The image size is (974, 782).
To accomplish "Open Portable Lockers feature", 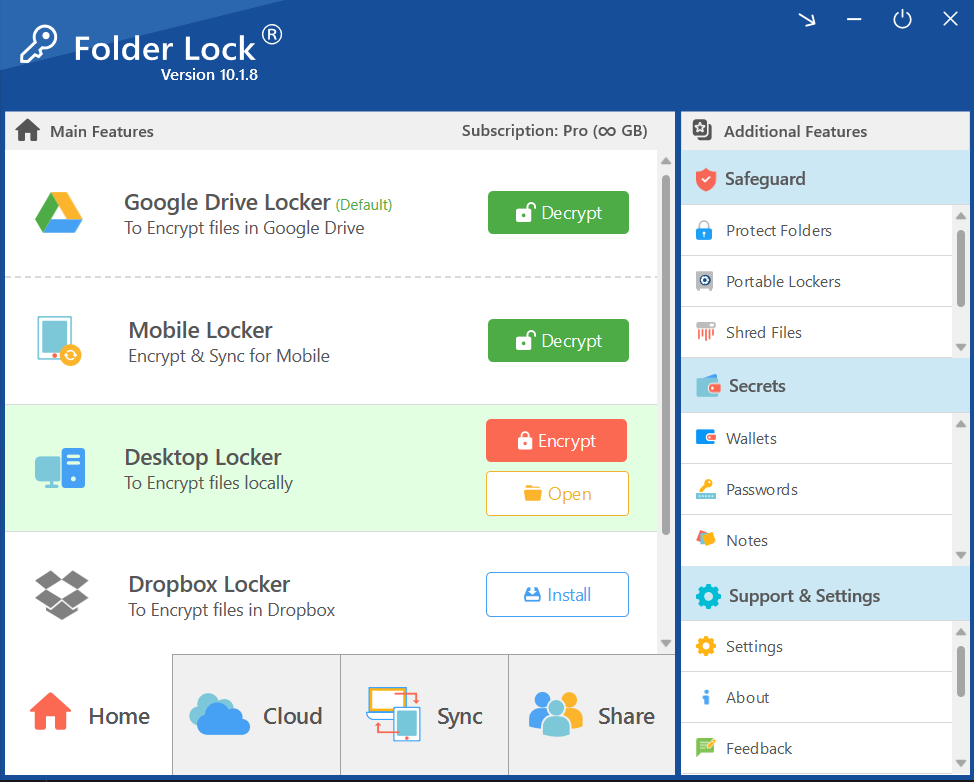I will point(816,281).
